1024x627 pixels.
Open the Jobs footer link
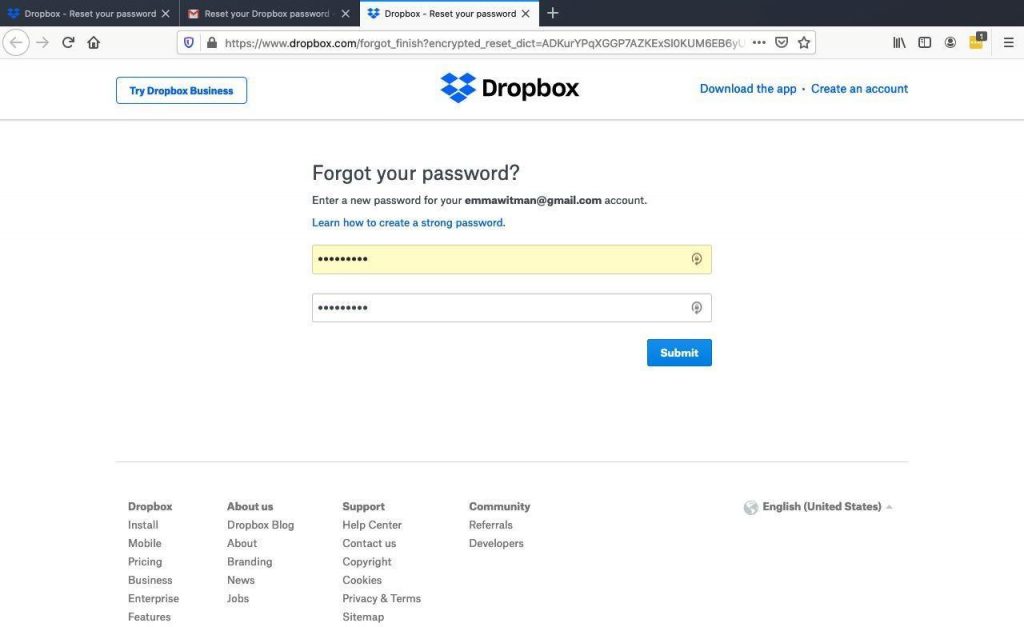point(238,598)
